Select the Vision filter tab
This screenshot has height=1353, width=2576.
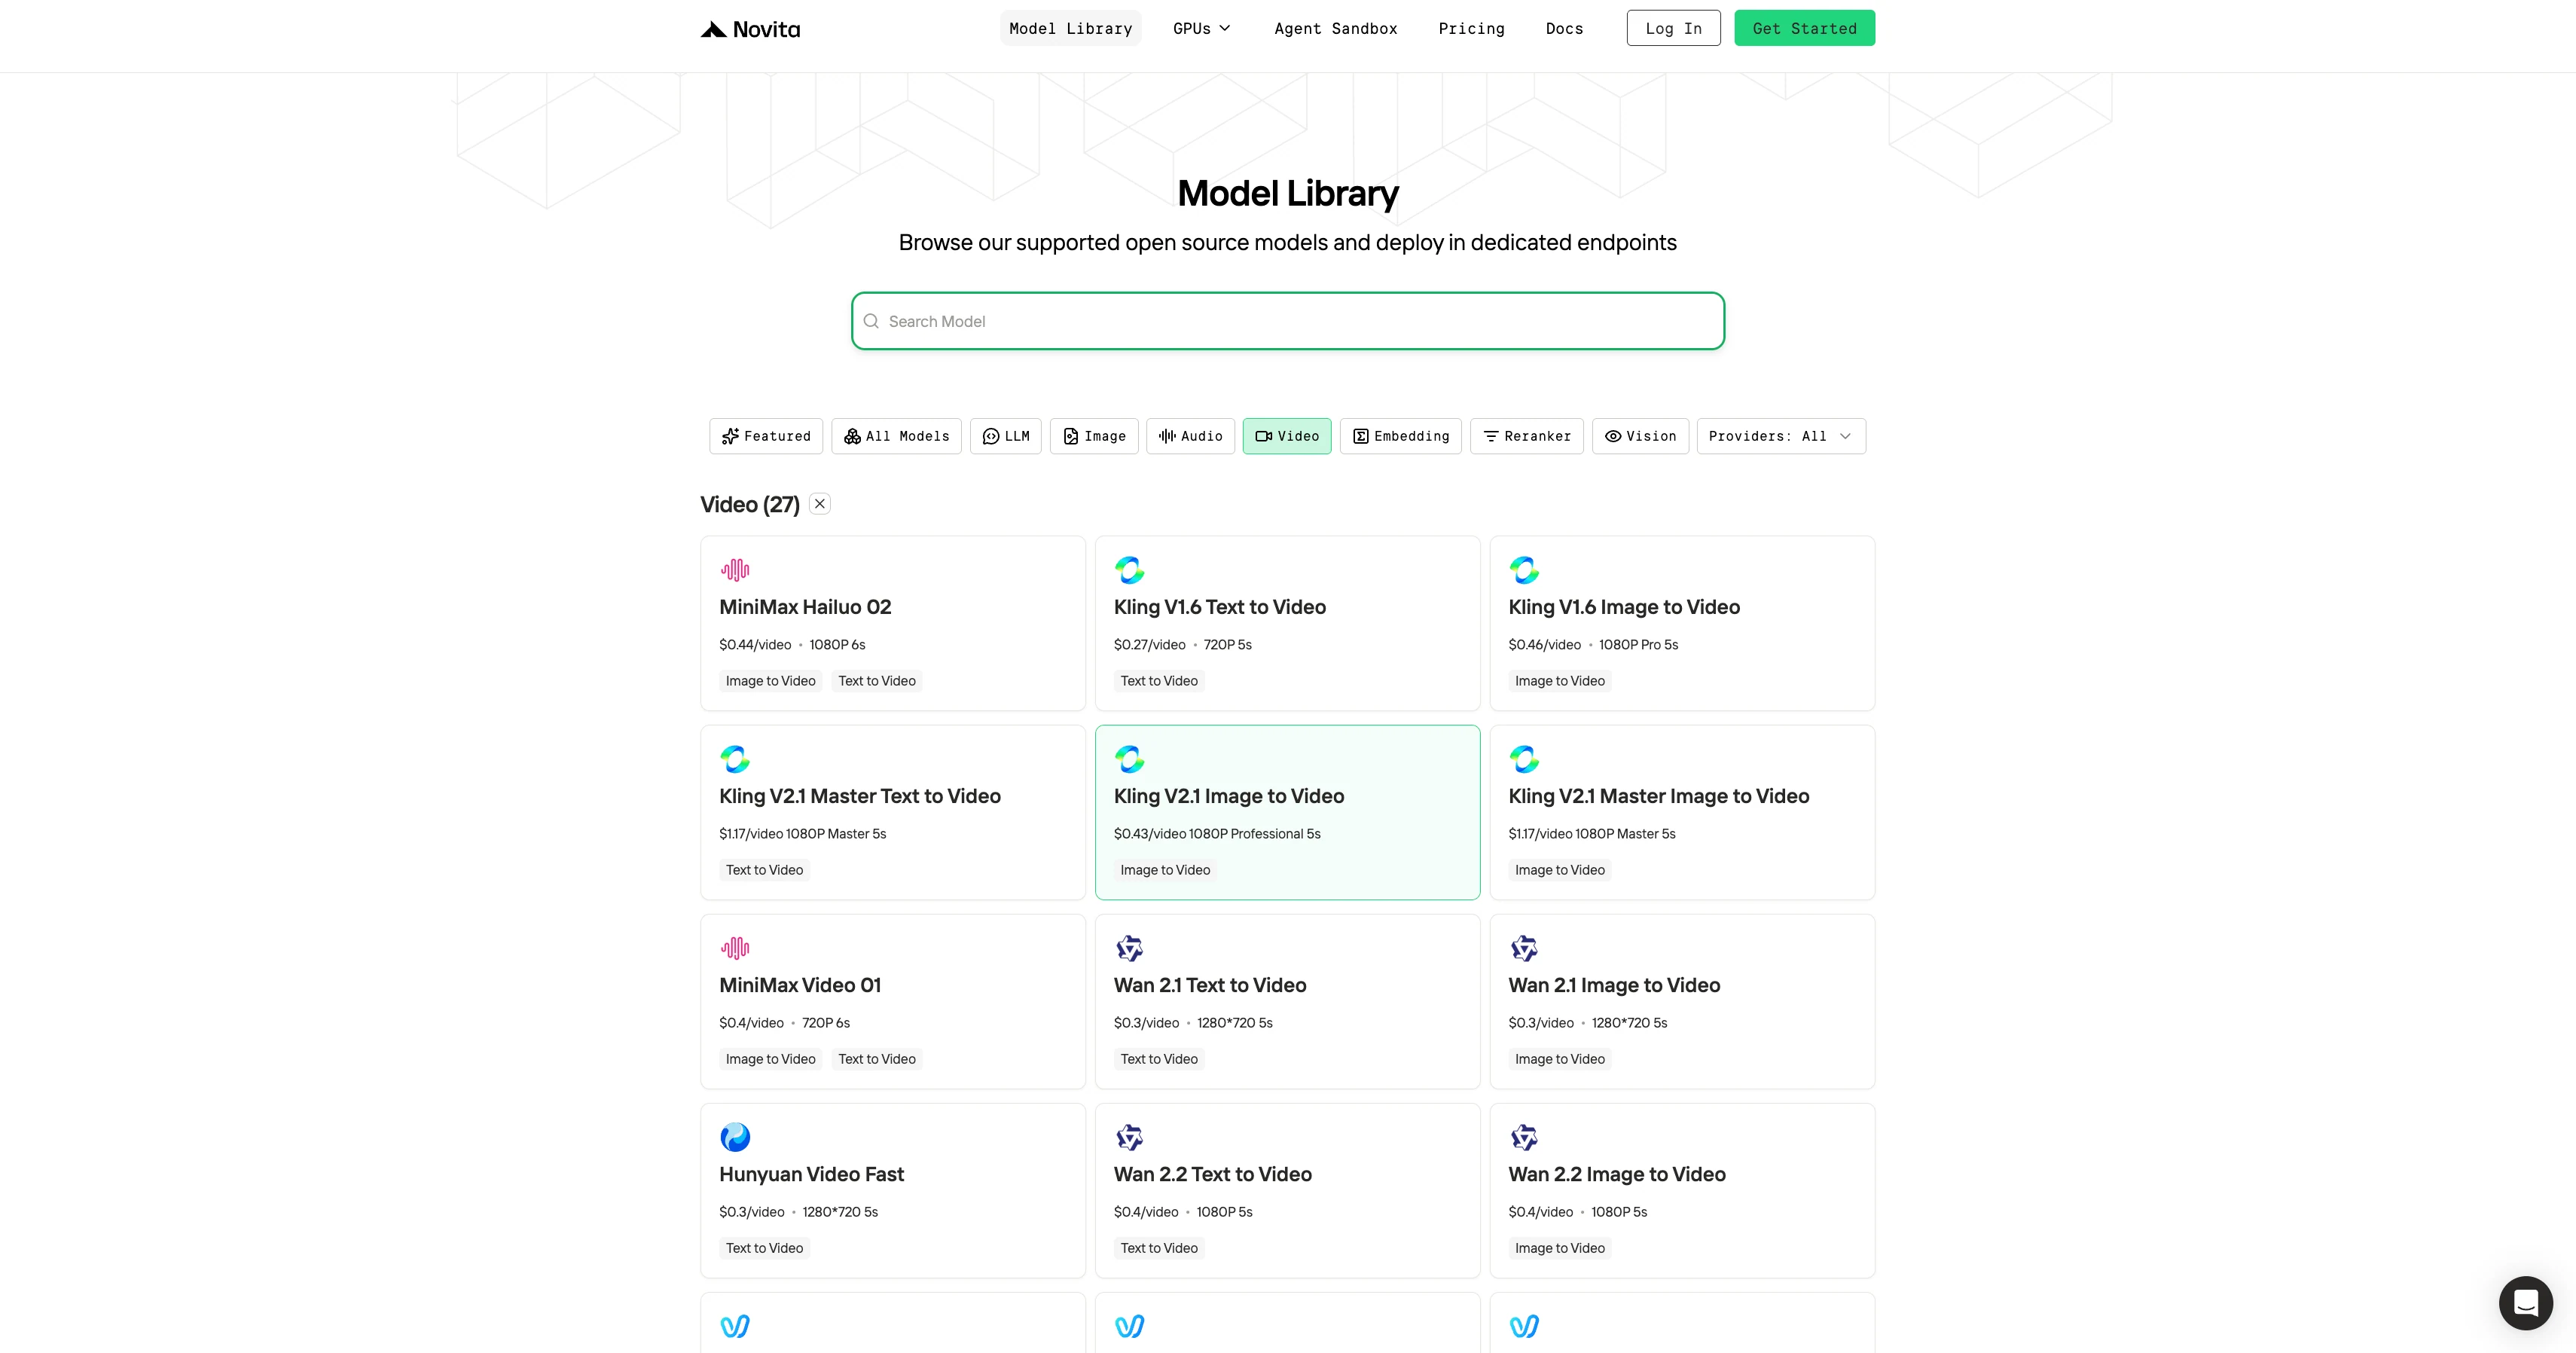[1640, 436]
